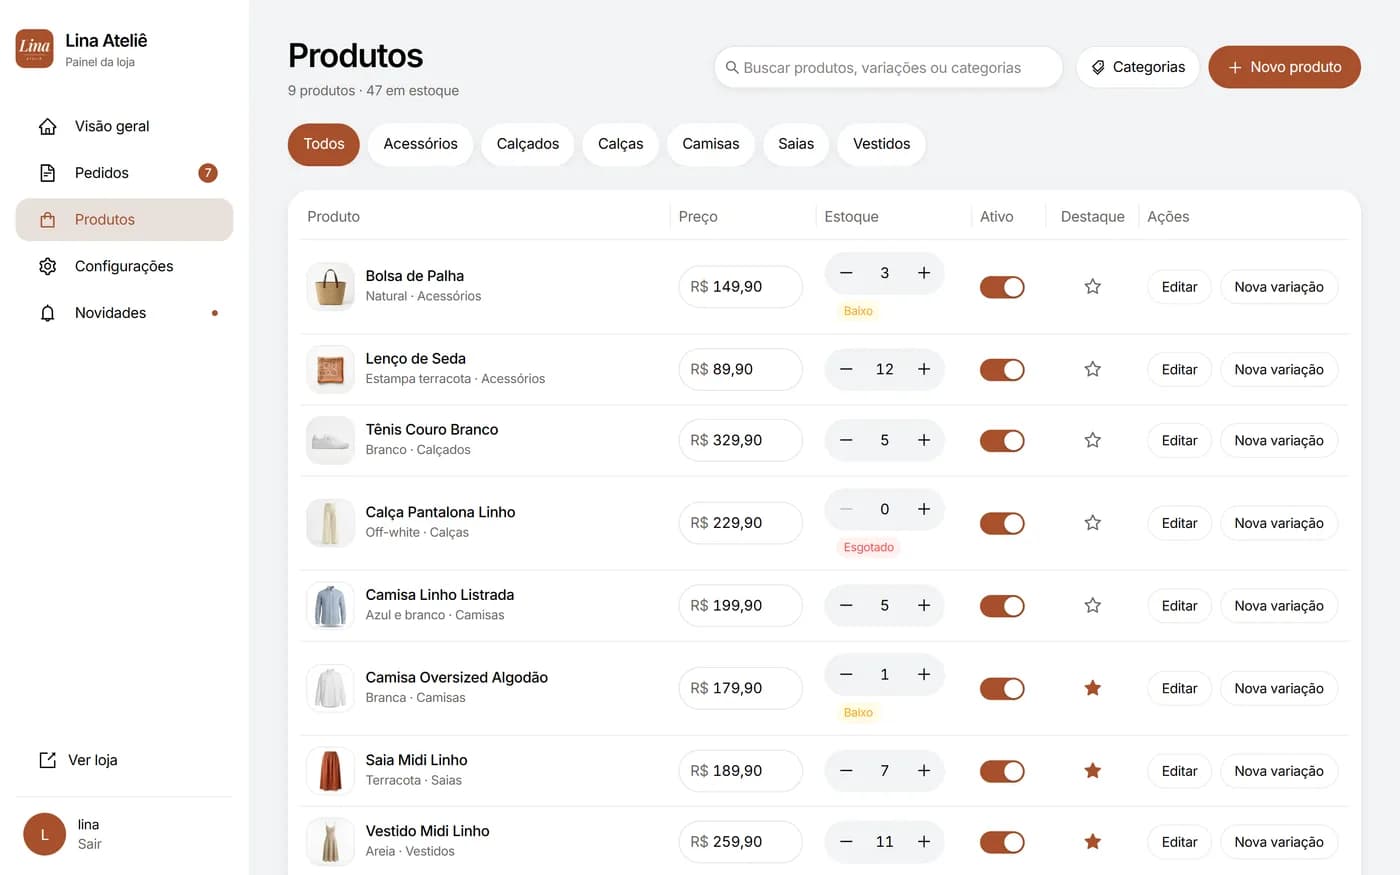Toggle Saia Midi Linho active switch
Image resolution: width=1400 pixels, height=875 pixels.
[x=1002, y=771]
